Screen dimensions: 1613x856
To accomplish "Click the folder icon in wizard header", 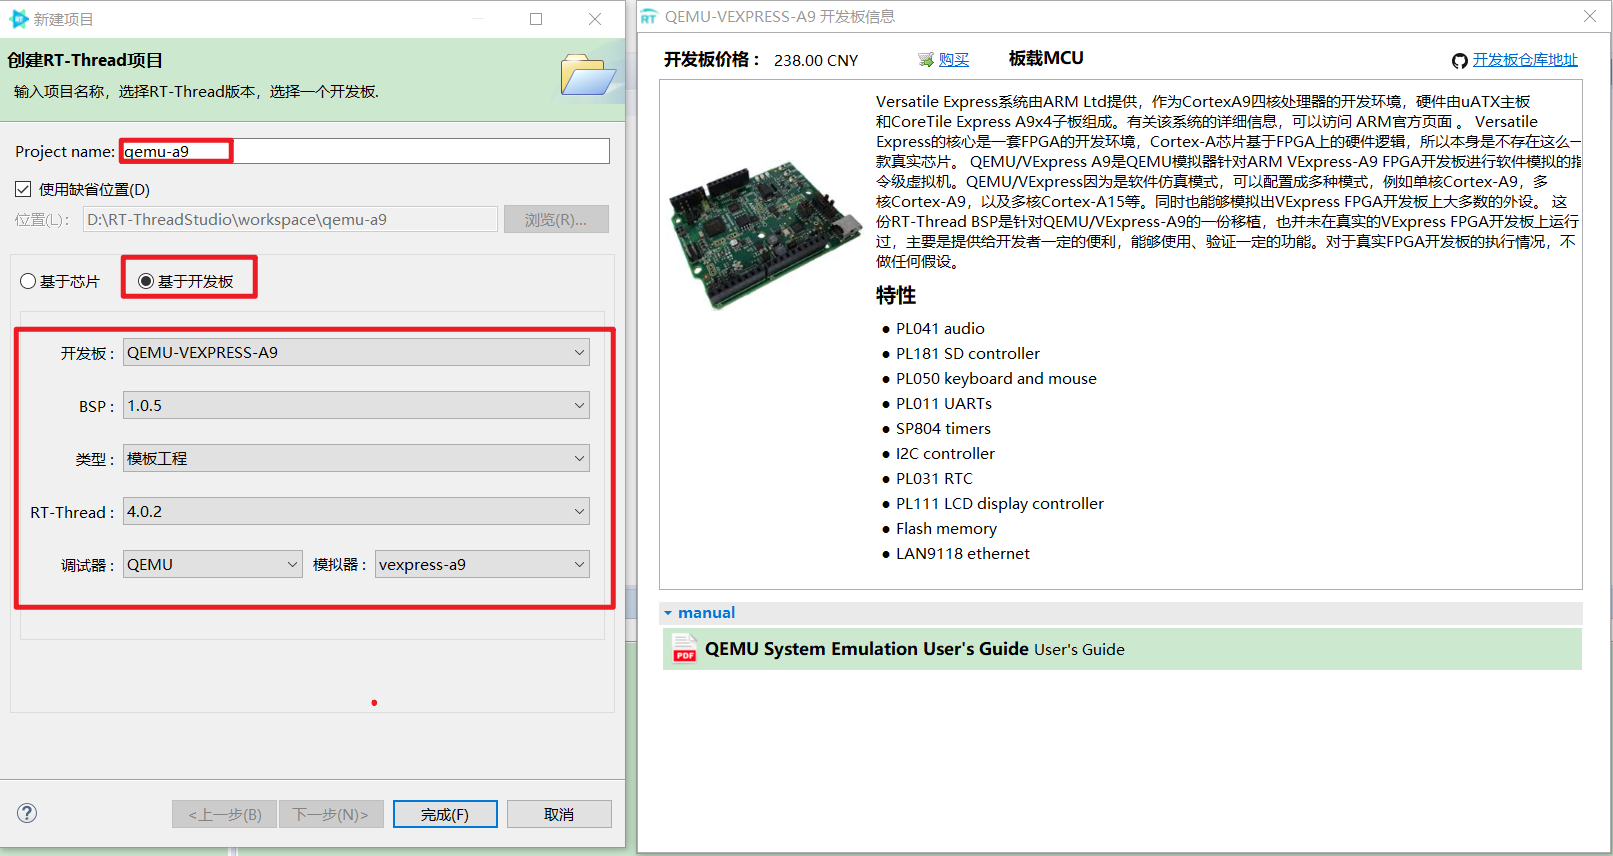I will [x=587, y=76].
